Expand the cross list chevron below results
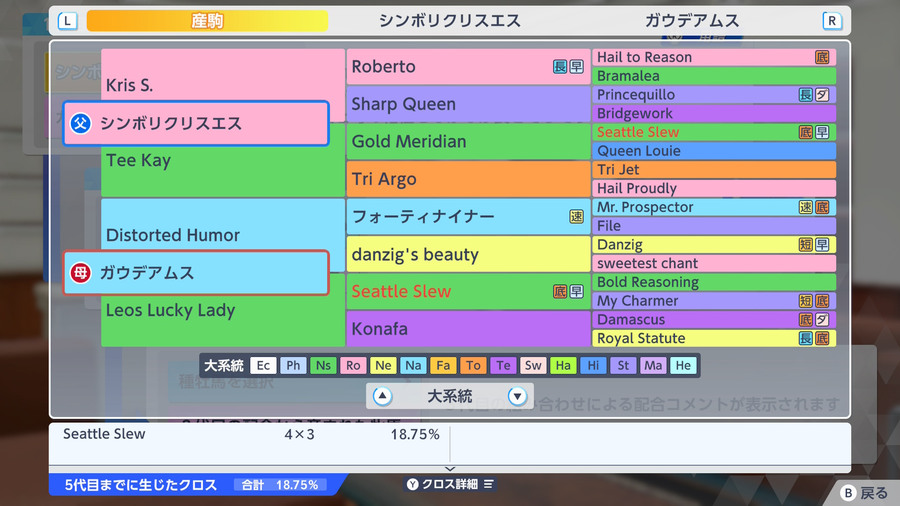 pos(450,469)
